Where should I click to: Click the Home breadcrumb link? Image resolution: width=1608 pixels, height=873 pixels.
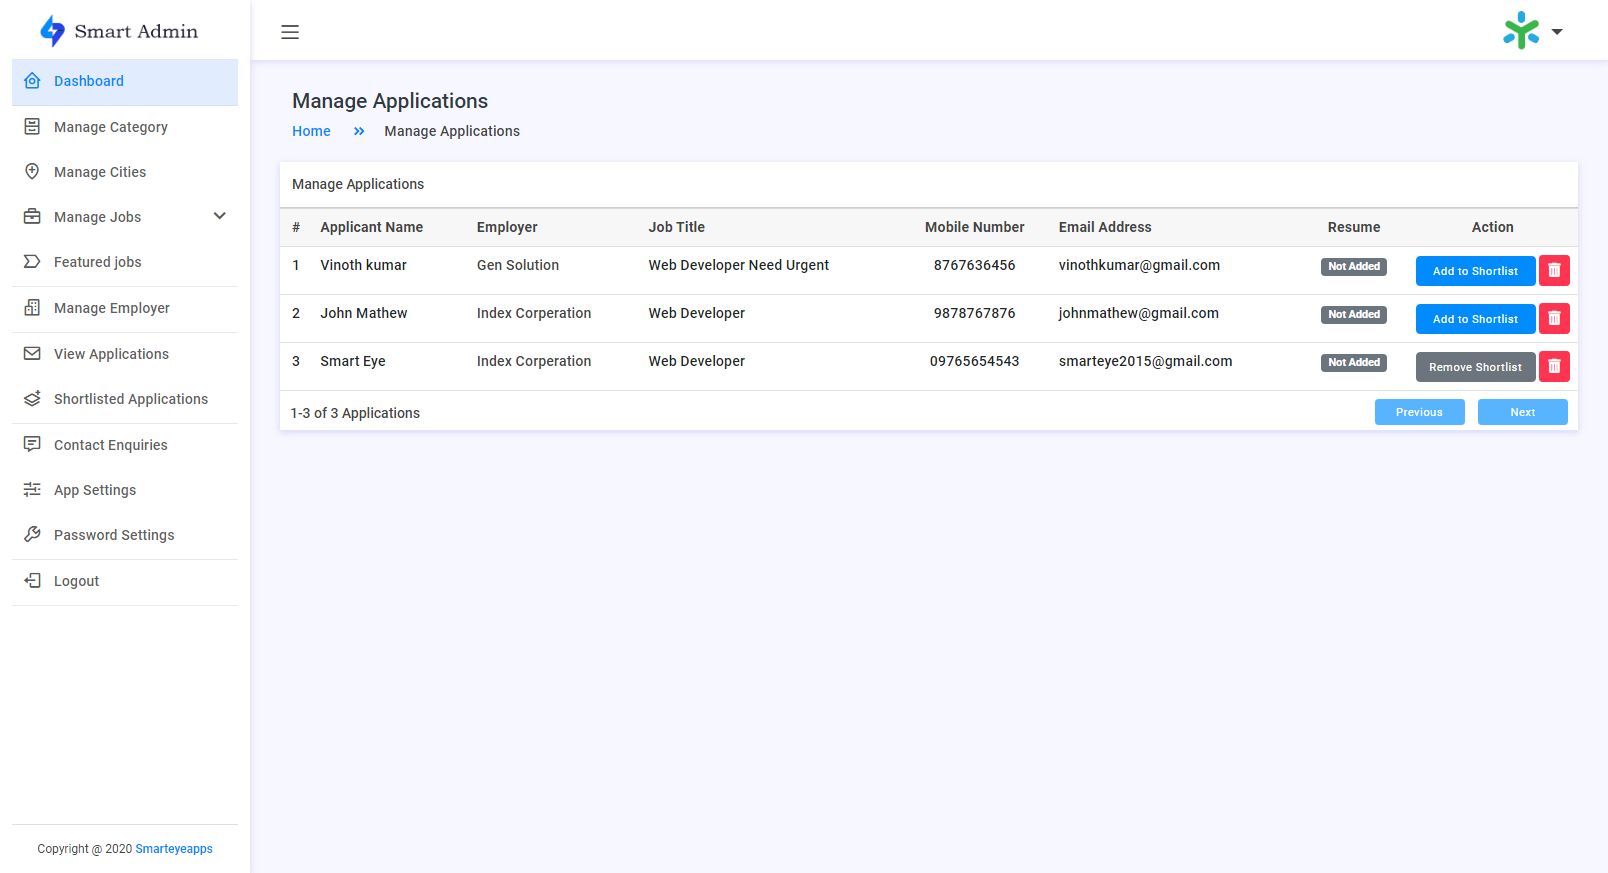pos(311,131)
